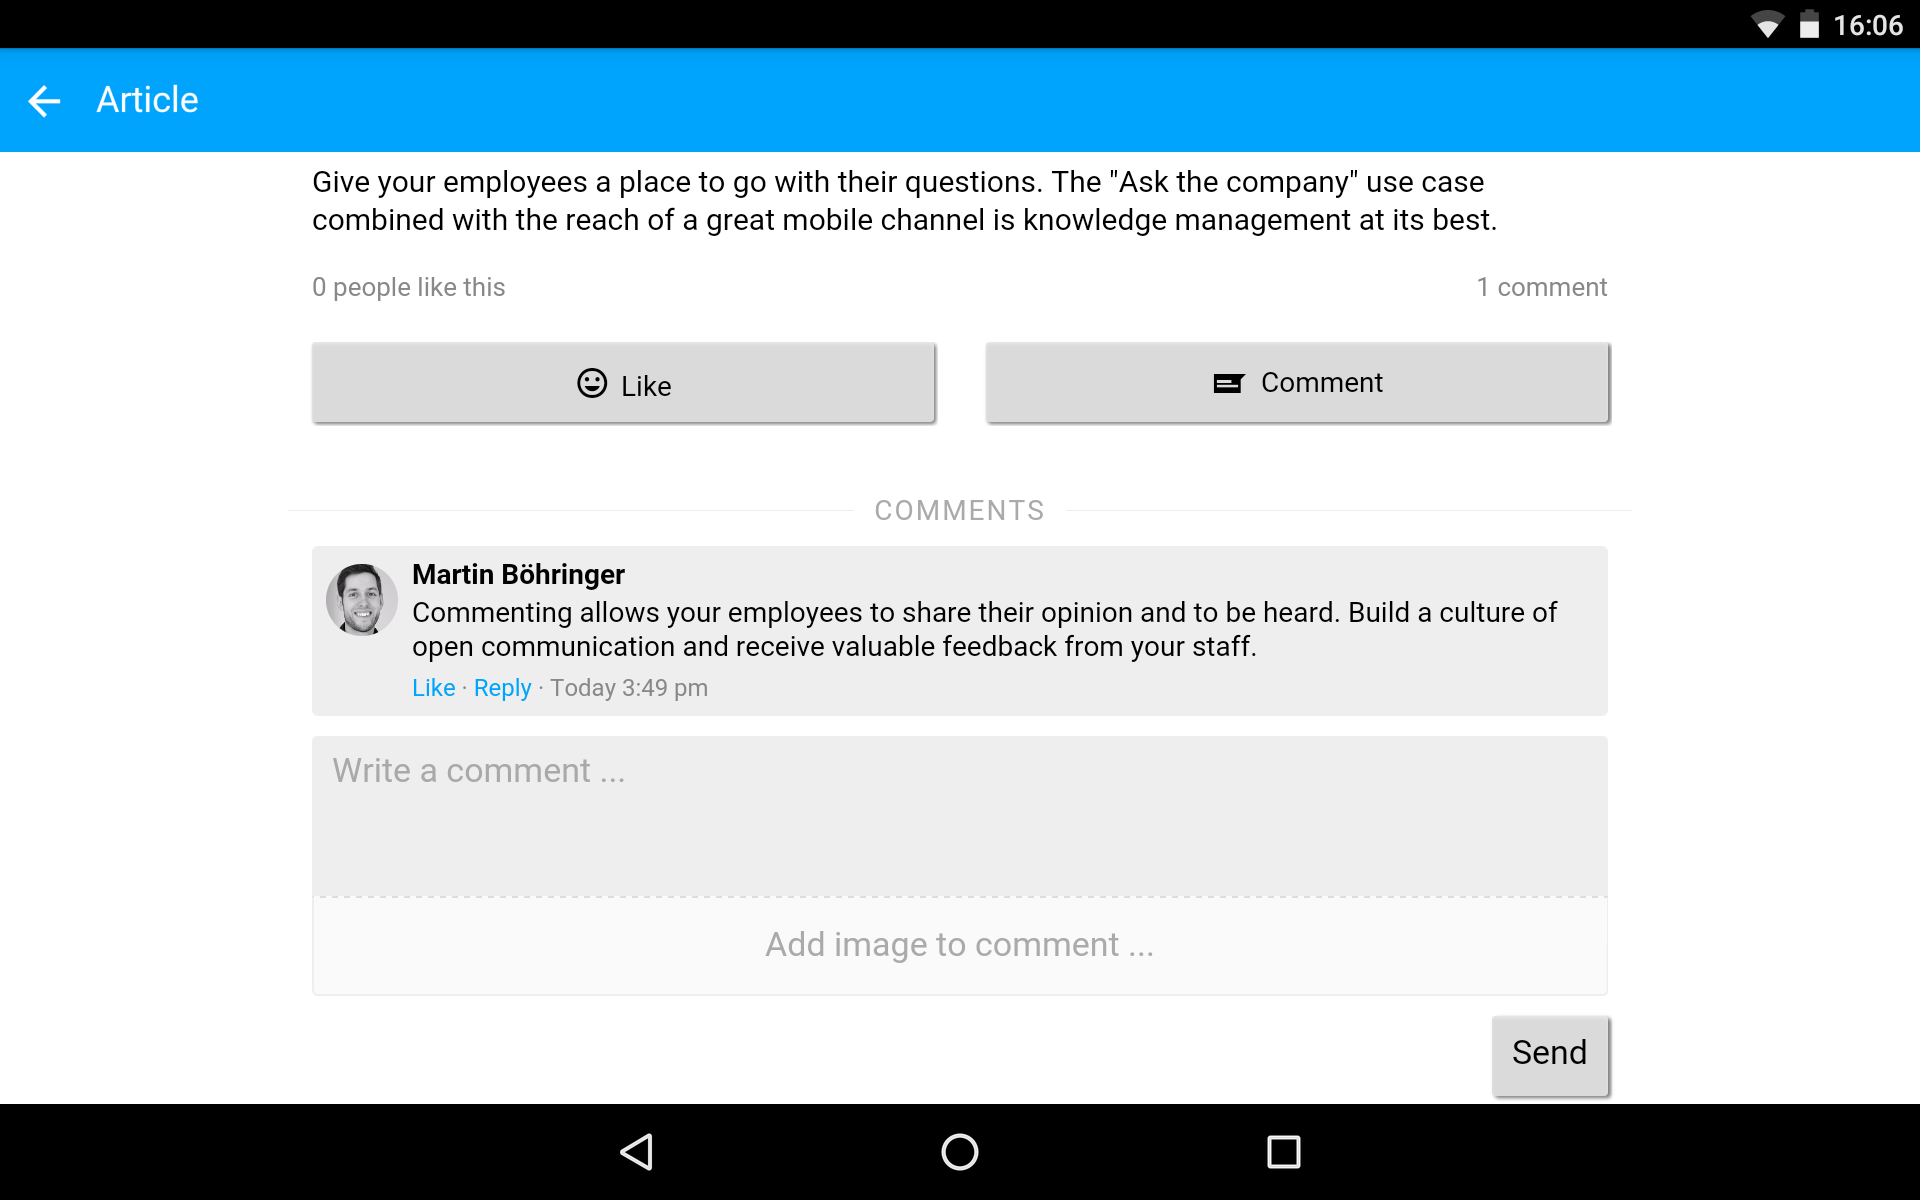The width and height of the screenshot is (1920, 1200).
Task: Tap the Android recent apps square
Action: (1284, 1152)
